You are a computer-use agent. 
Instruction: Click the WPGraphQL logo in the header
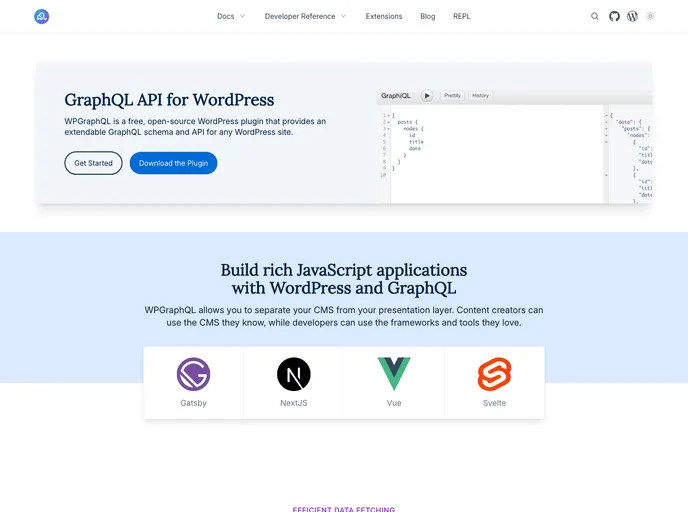pos(42,17)
